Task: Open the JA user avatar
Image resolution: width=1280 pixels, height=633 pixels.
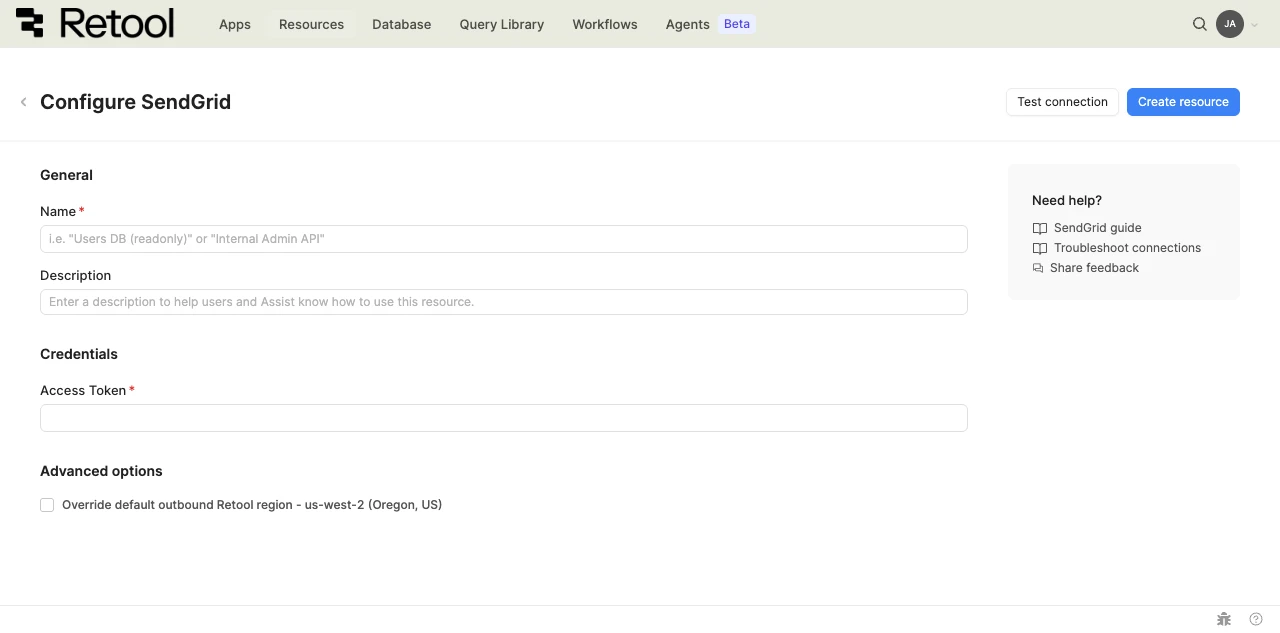Action: [1230, 24]
